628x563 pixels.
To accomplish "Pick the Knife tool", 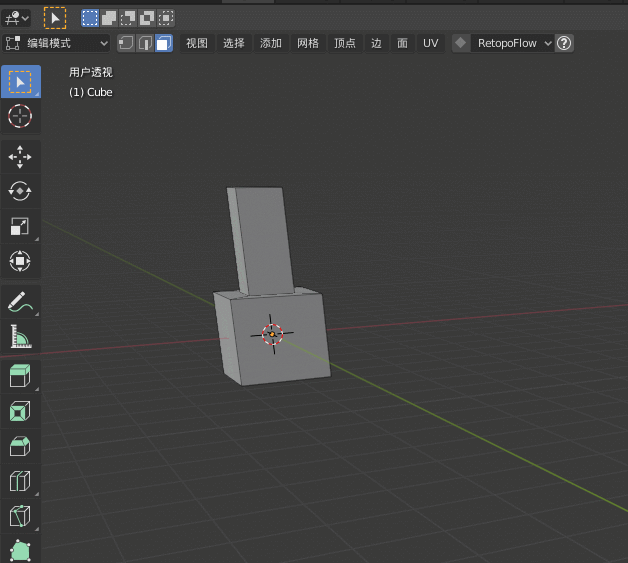I will (20, 516).
